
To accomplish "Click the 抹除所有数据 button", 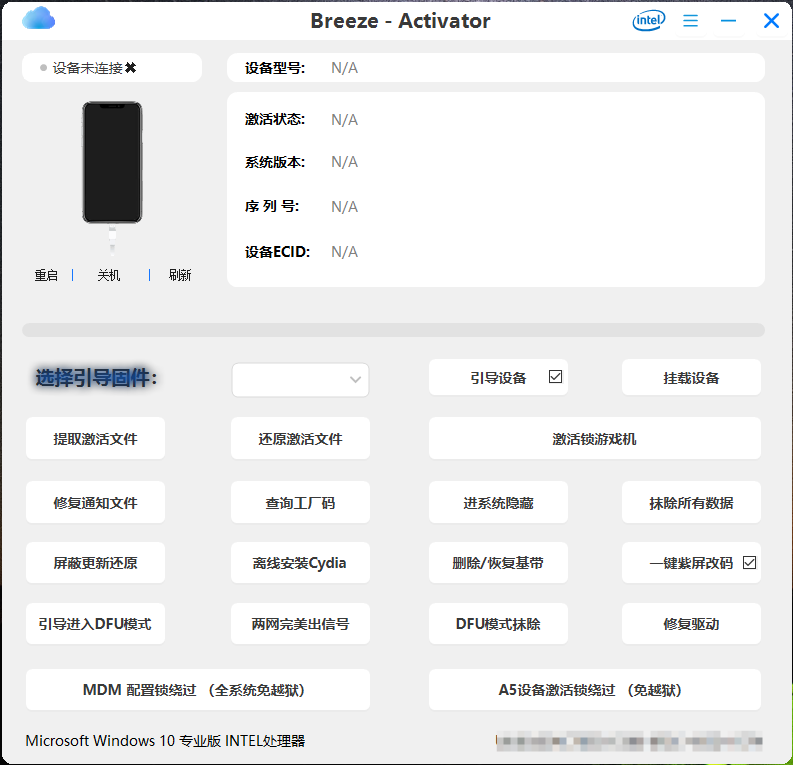I will (691, 503).
